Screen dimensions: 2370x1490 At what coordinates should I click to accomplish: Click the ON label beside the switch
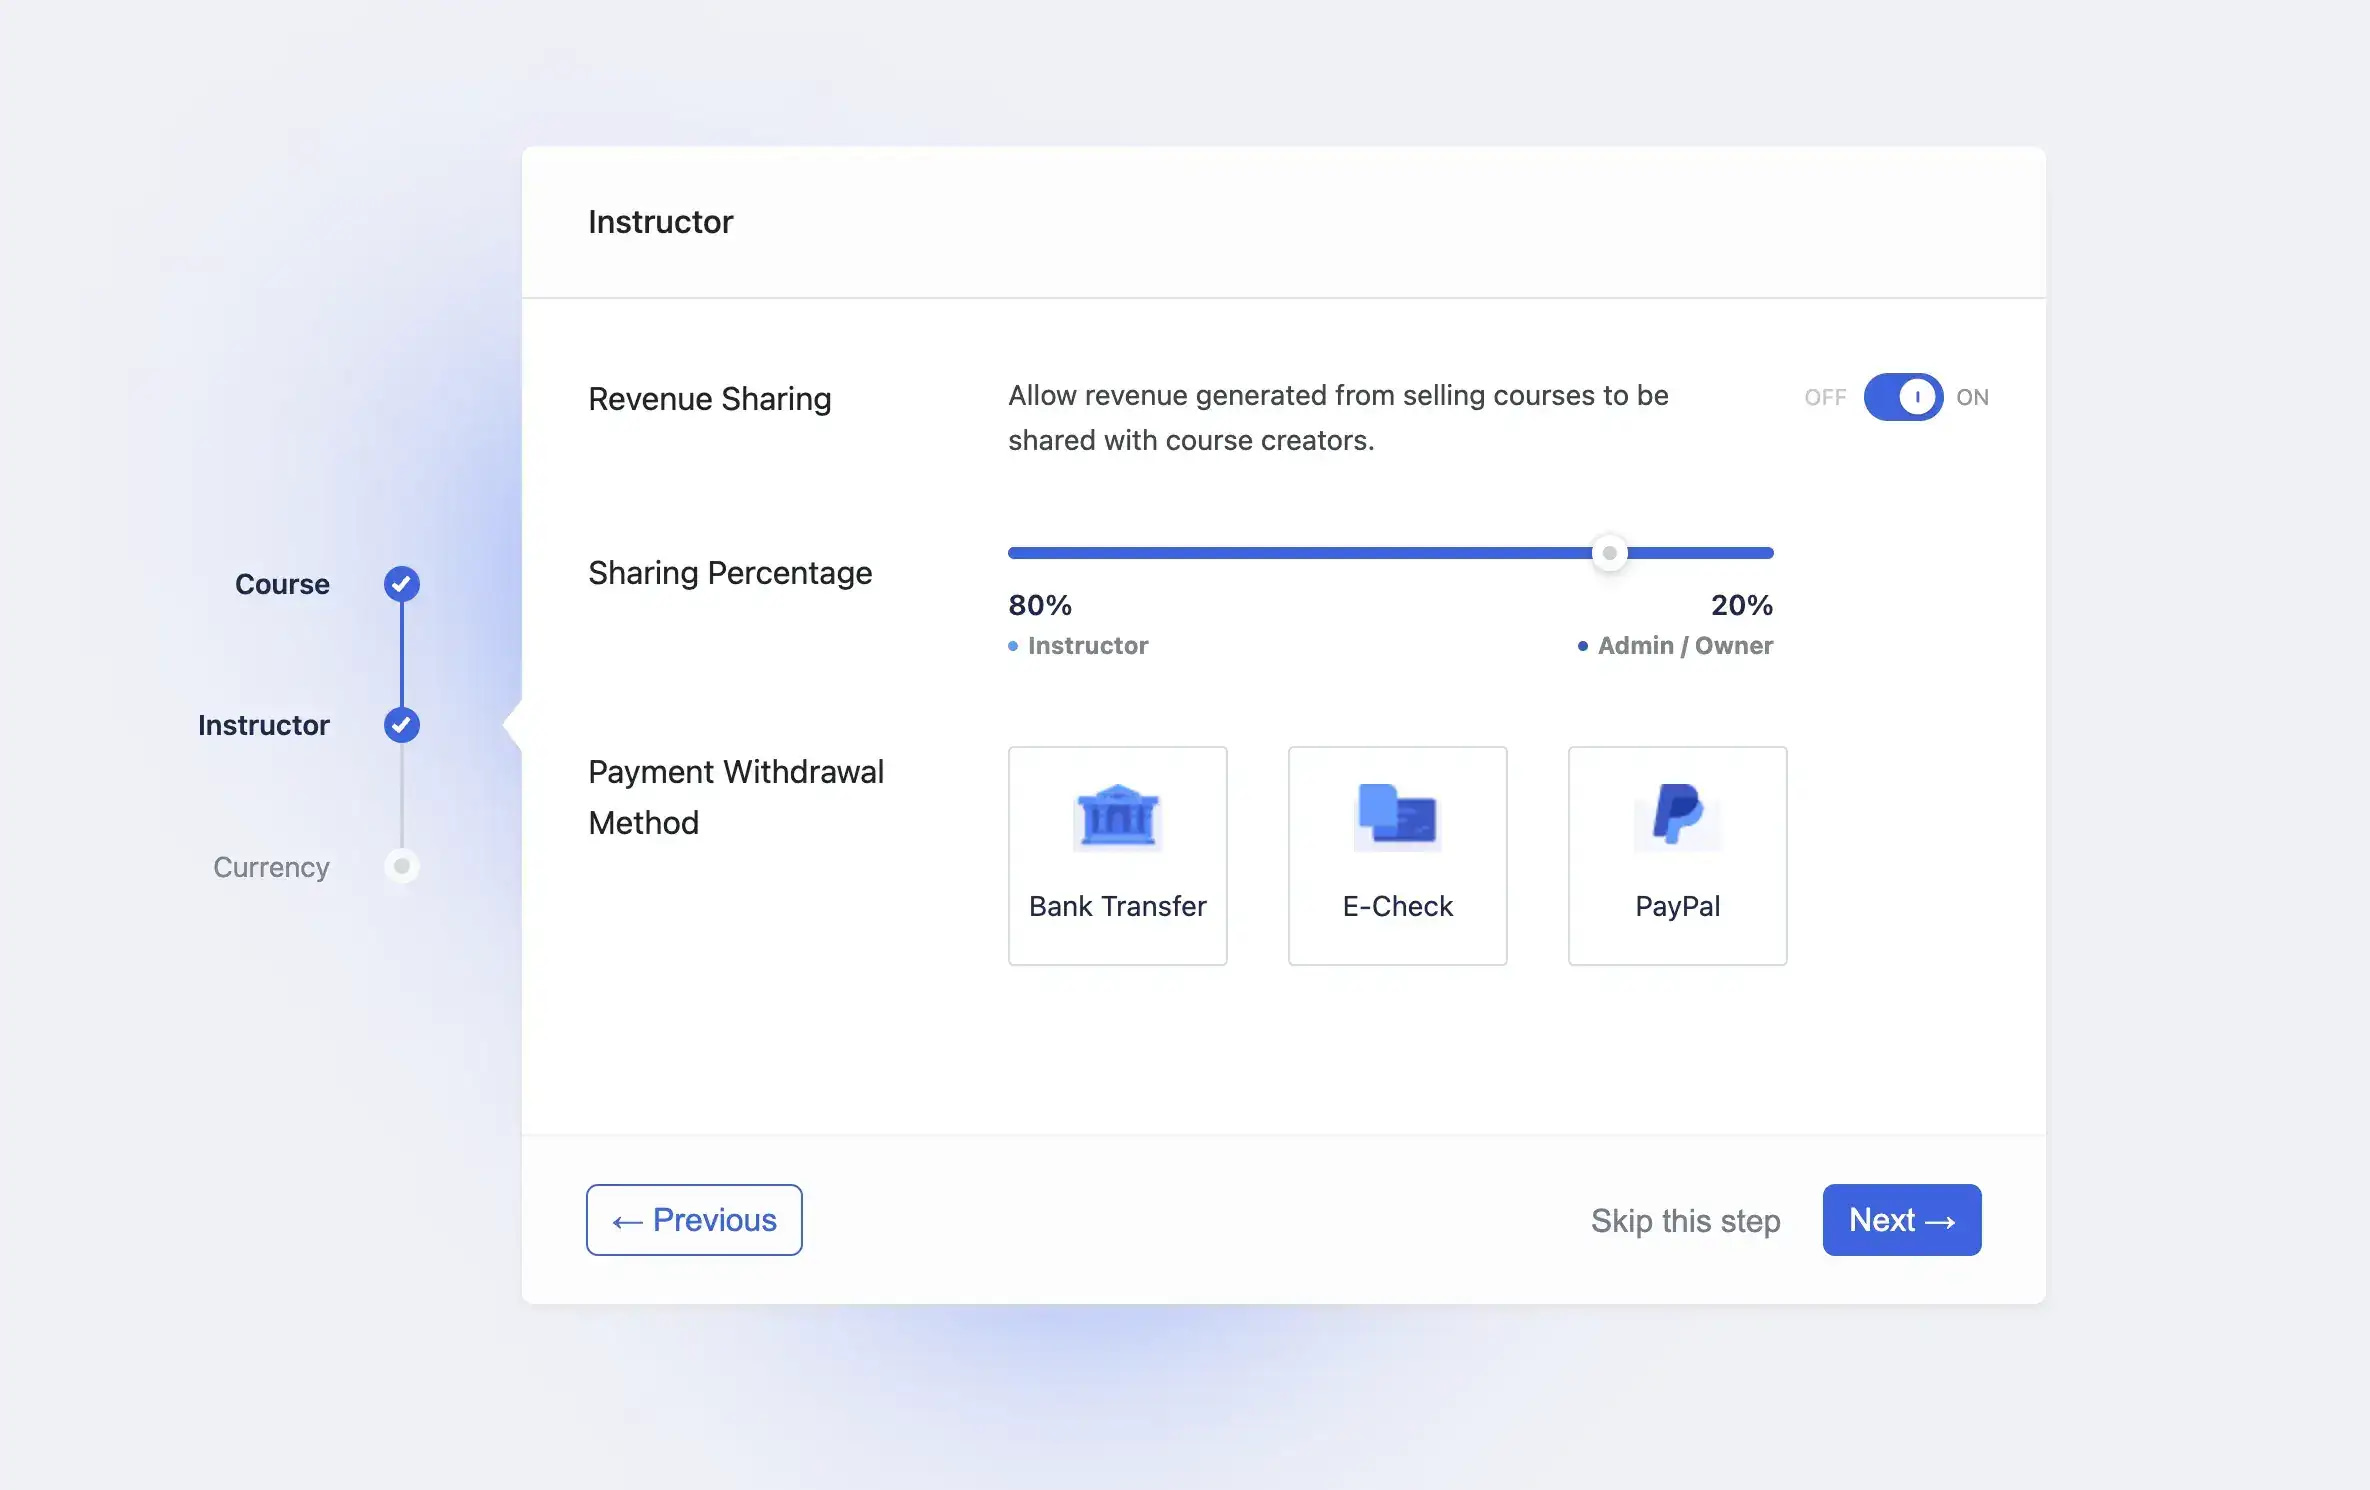(x=1972, y=397)
